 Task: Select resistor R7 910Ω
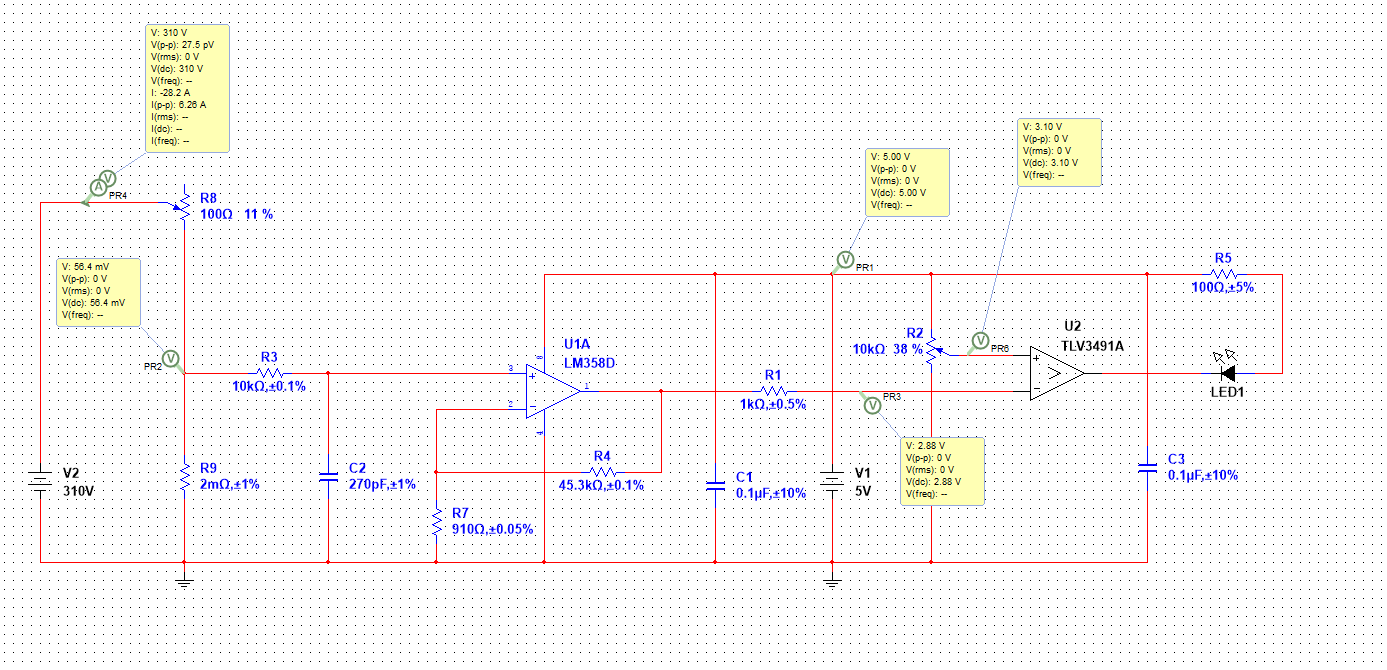pyautogui.click(x=436, y=521)
